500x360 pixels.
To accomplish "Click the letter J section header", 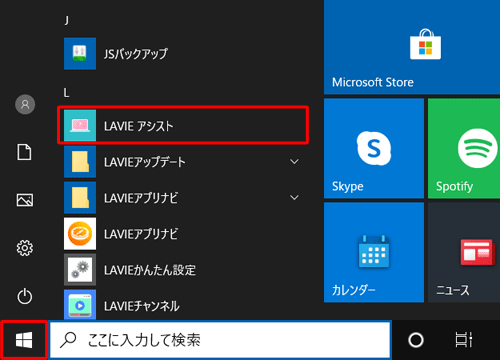I will [x=67, y=21].
